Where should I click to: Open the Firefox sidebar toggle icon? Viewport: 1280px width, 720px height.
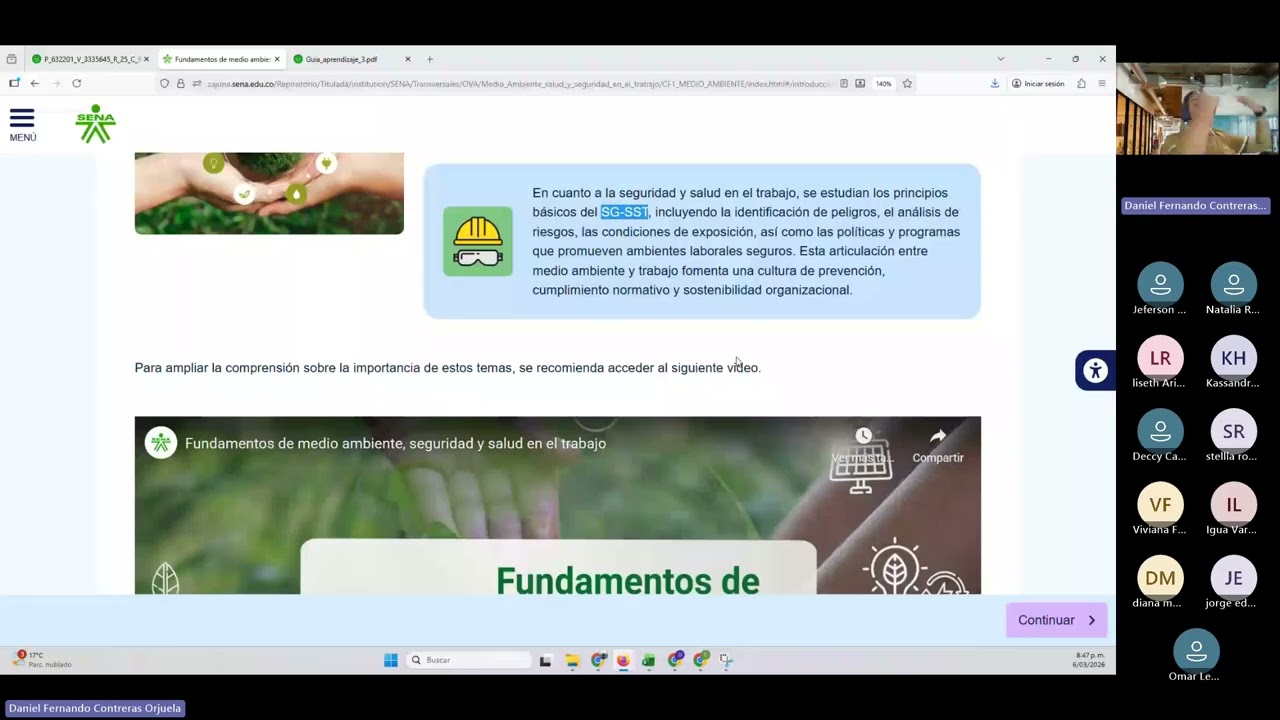coord(14,84)
